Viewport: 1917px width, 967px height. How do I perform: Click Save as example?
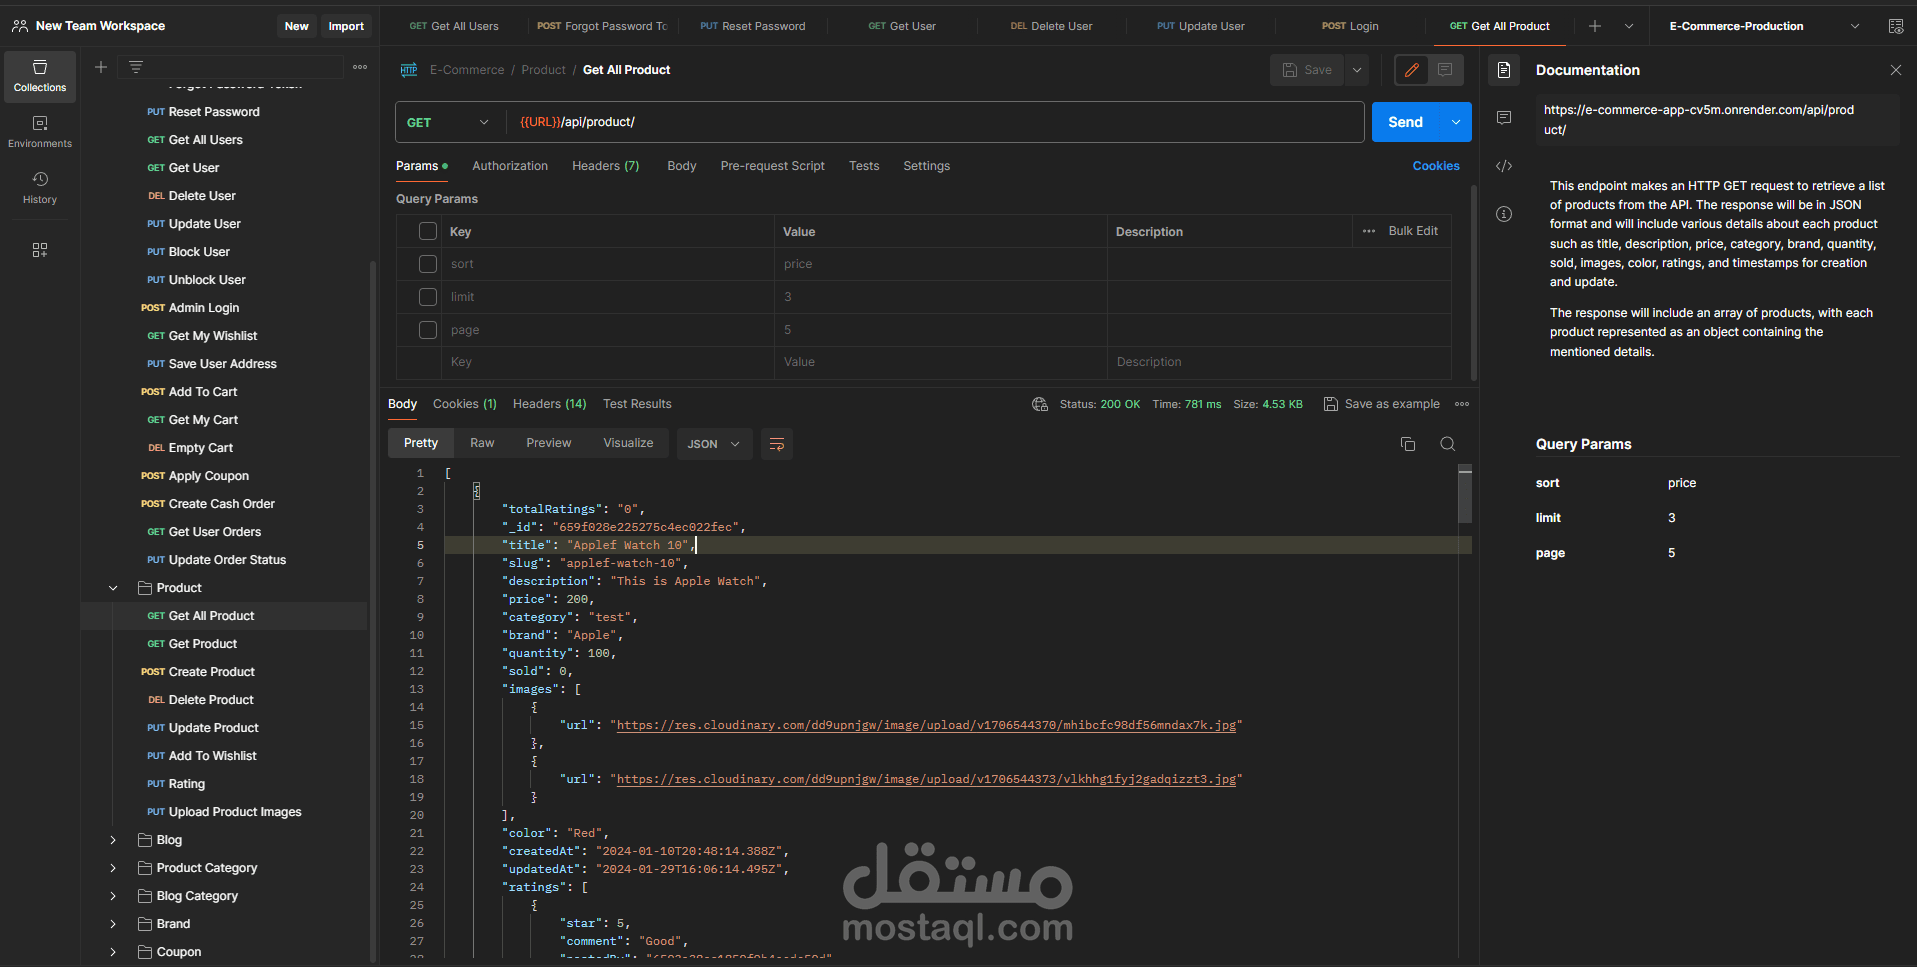tap(1382, 404)
